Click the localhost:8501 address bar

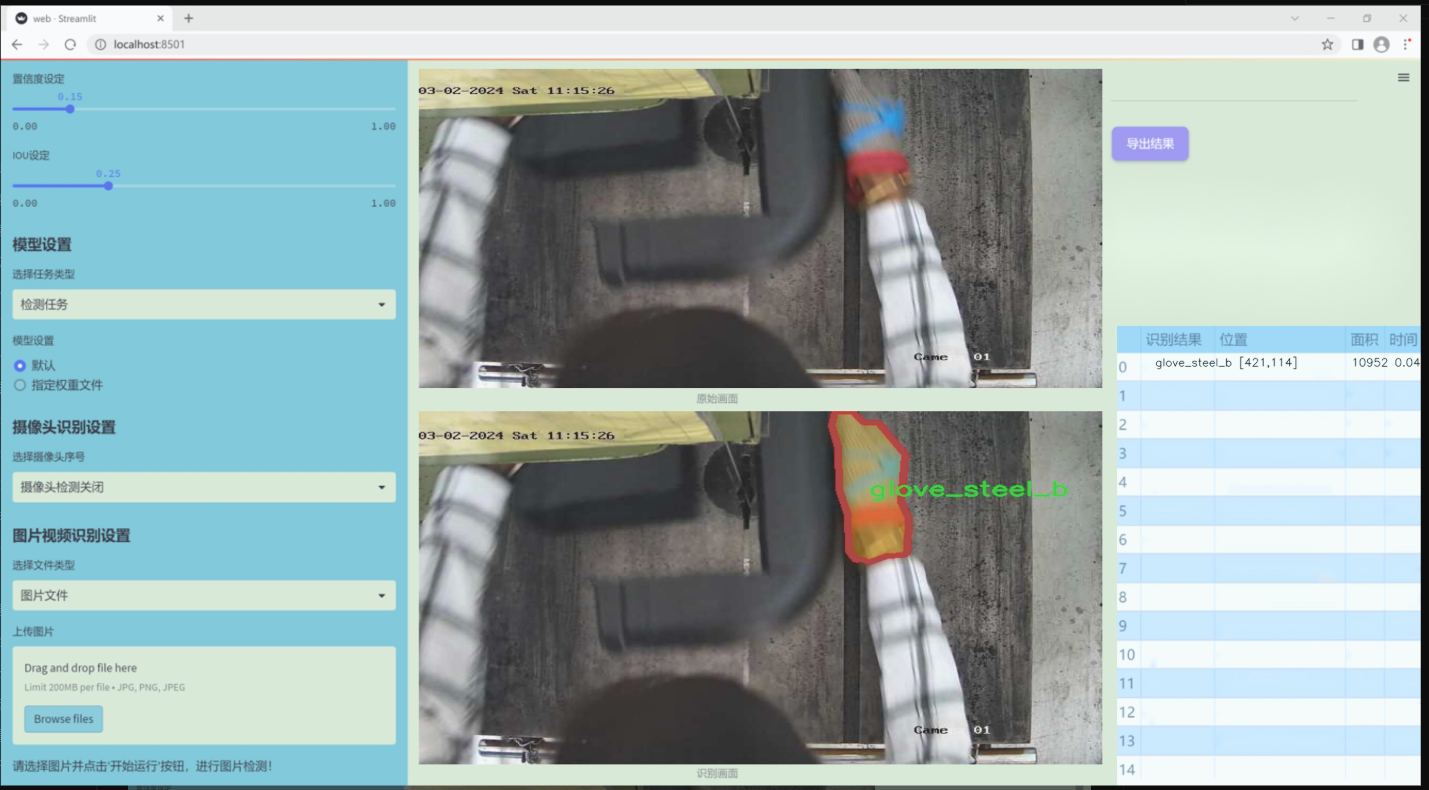[700, 44]
